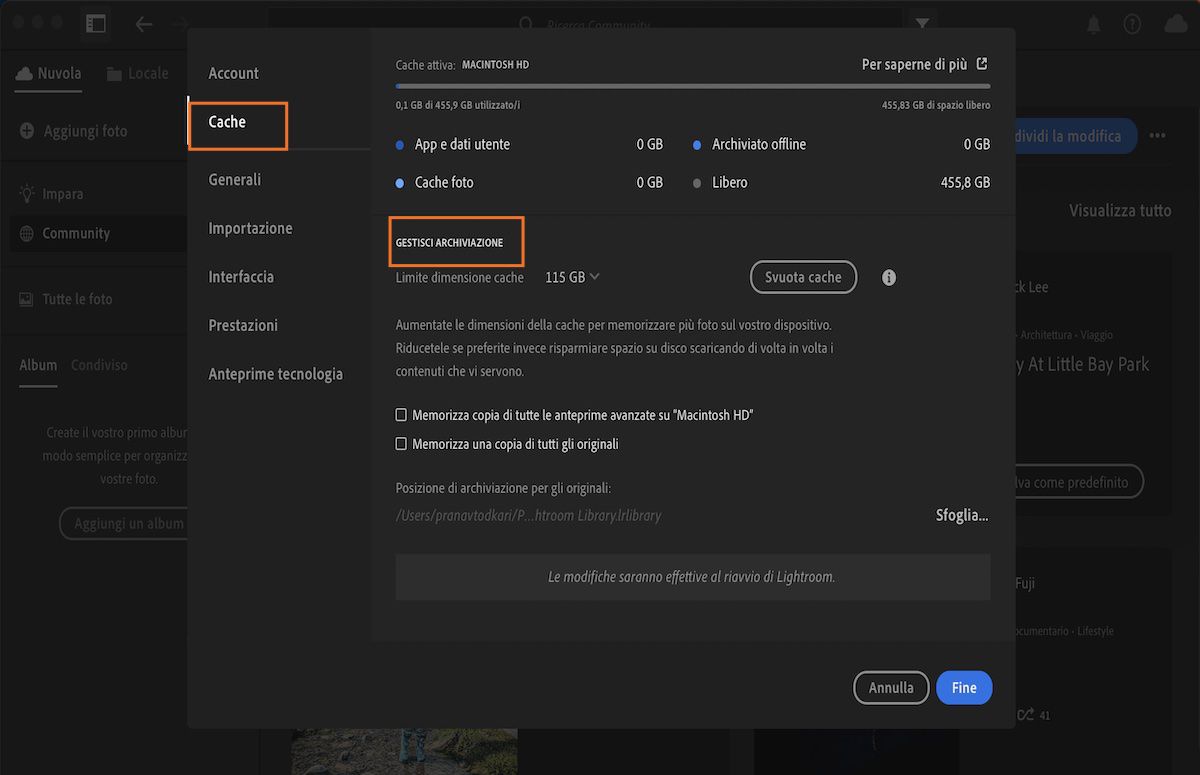Click the filter icon beside the search bar

tap(921, 24)
